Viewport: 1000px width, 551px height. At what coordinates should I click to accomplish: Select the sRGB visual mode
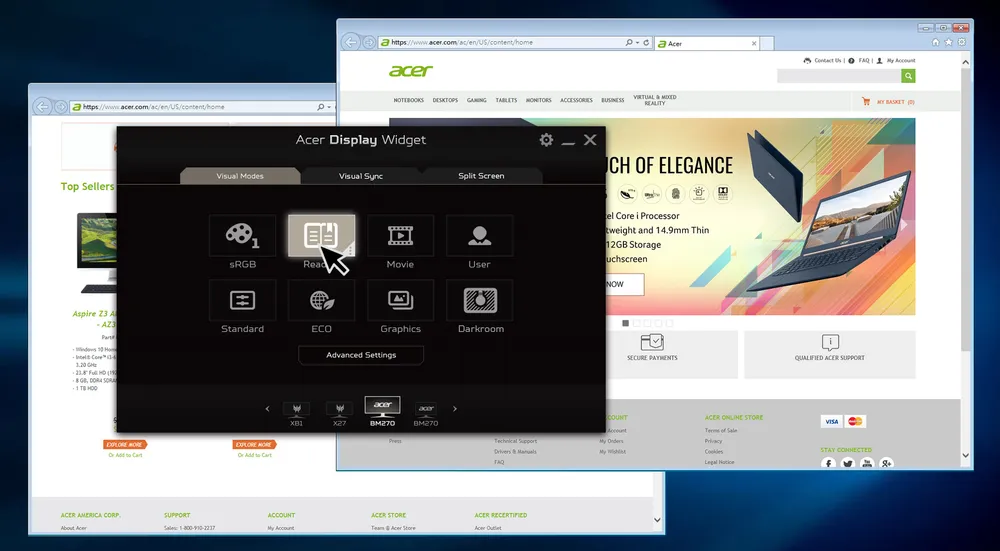tap(242, 236)
